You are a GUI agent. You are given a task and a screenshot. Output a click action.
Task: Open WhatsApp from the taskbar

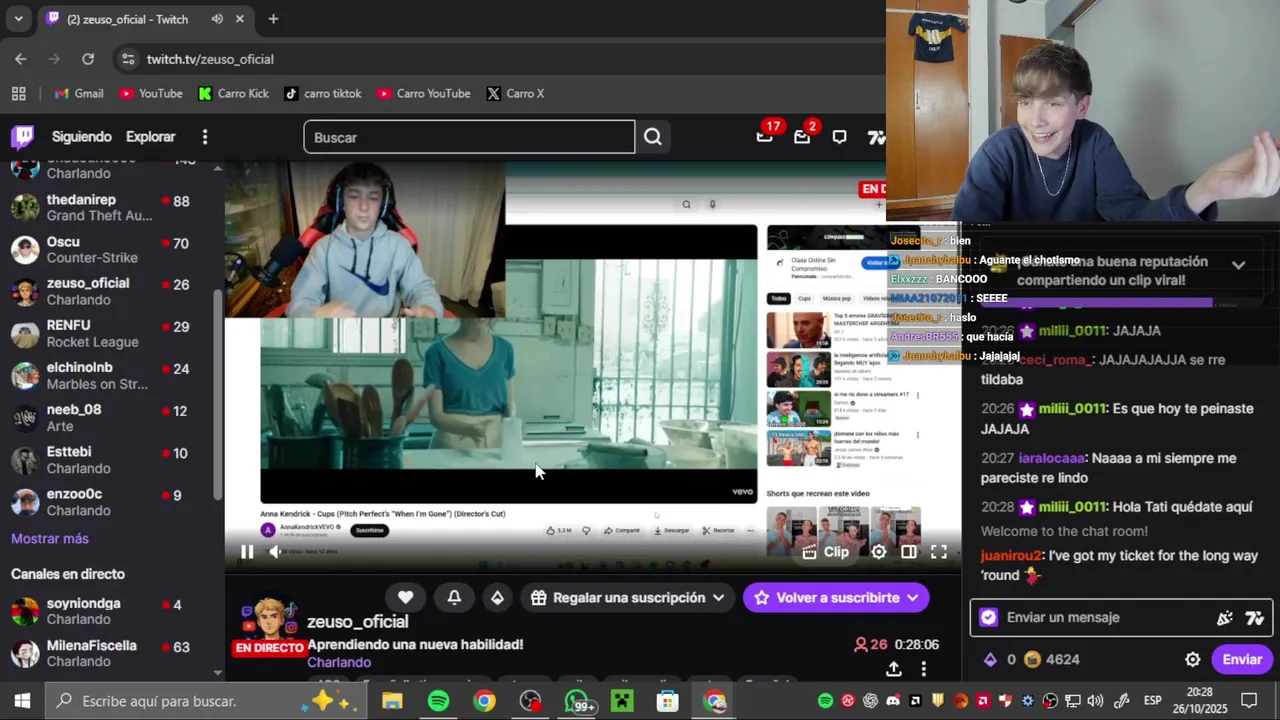(577, 701)
